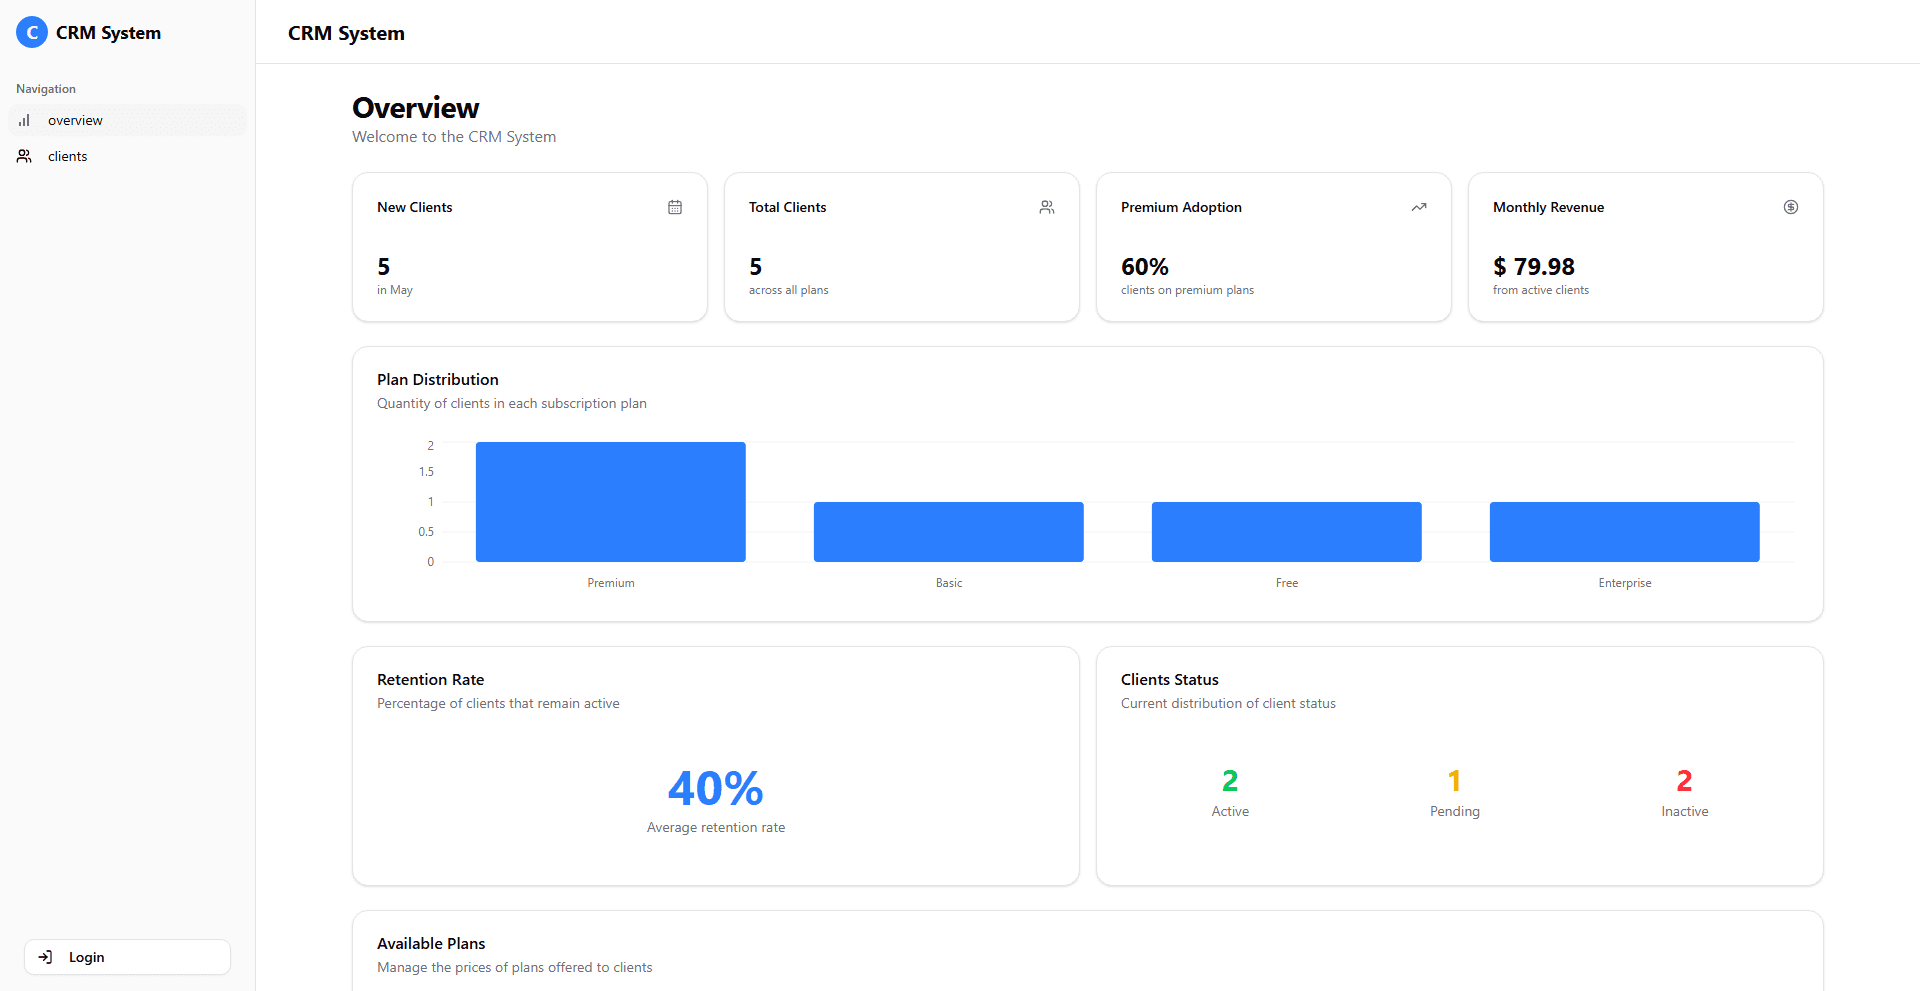Viewport: 1920px width, 991px height.
Task: Click the red Inactive clients count
Action: pyautogui.click(x=1684, y=780)
